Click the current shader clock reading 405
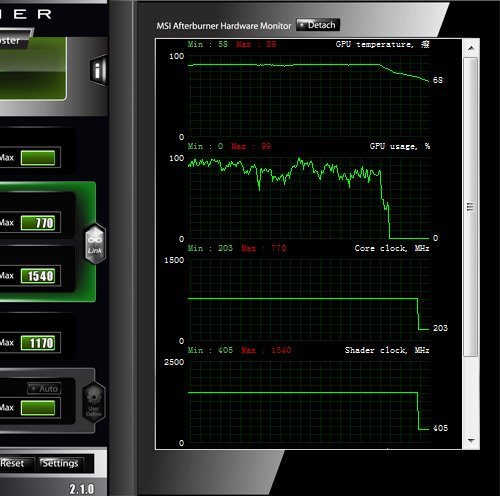The image size is (500, 496). [x=440, y=428]
